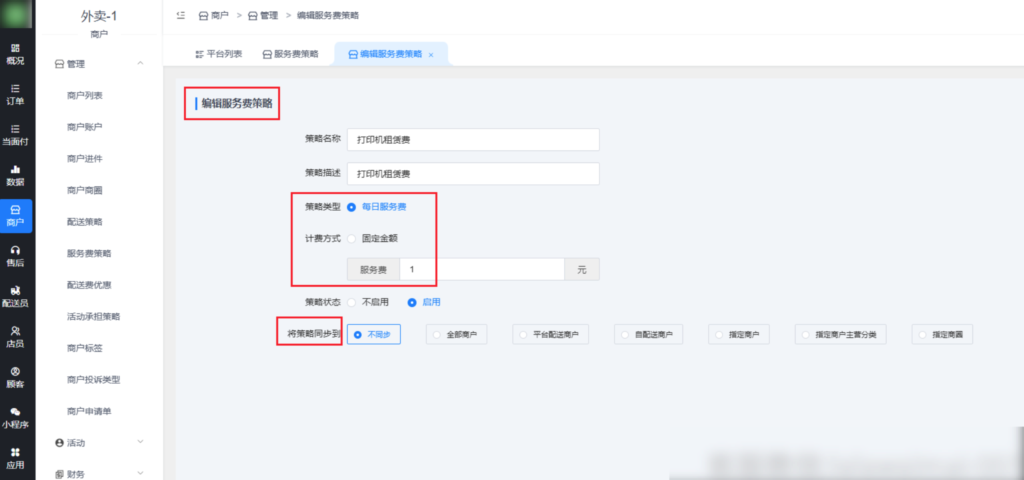Image resolution: width=1024 pixels, height=480 pixels.
Task: Expand the 活动 menu section
Action: (140, 442)
